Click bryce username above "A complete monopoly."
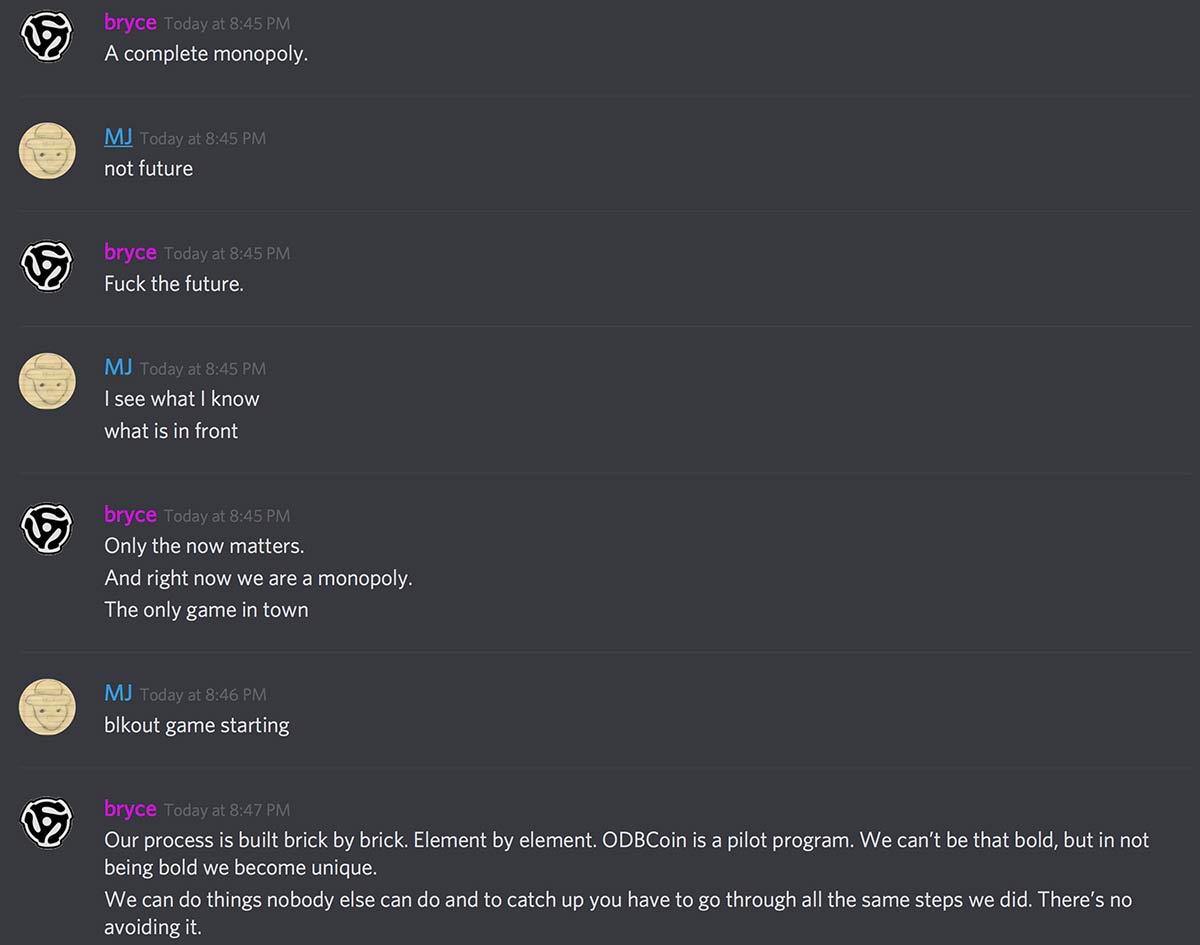This screenshot has width=1200, height=945. 130,22
